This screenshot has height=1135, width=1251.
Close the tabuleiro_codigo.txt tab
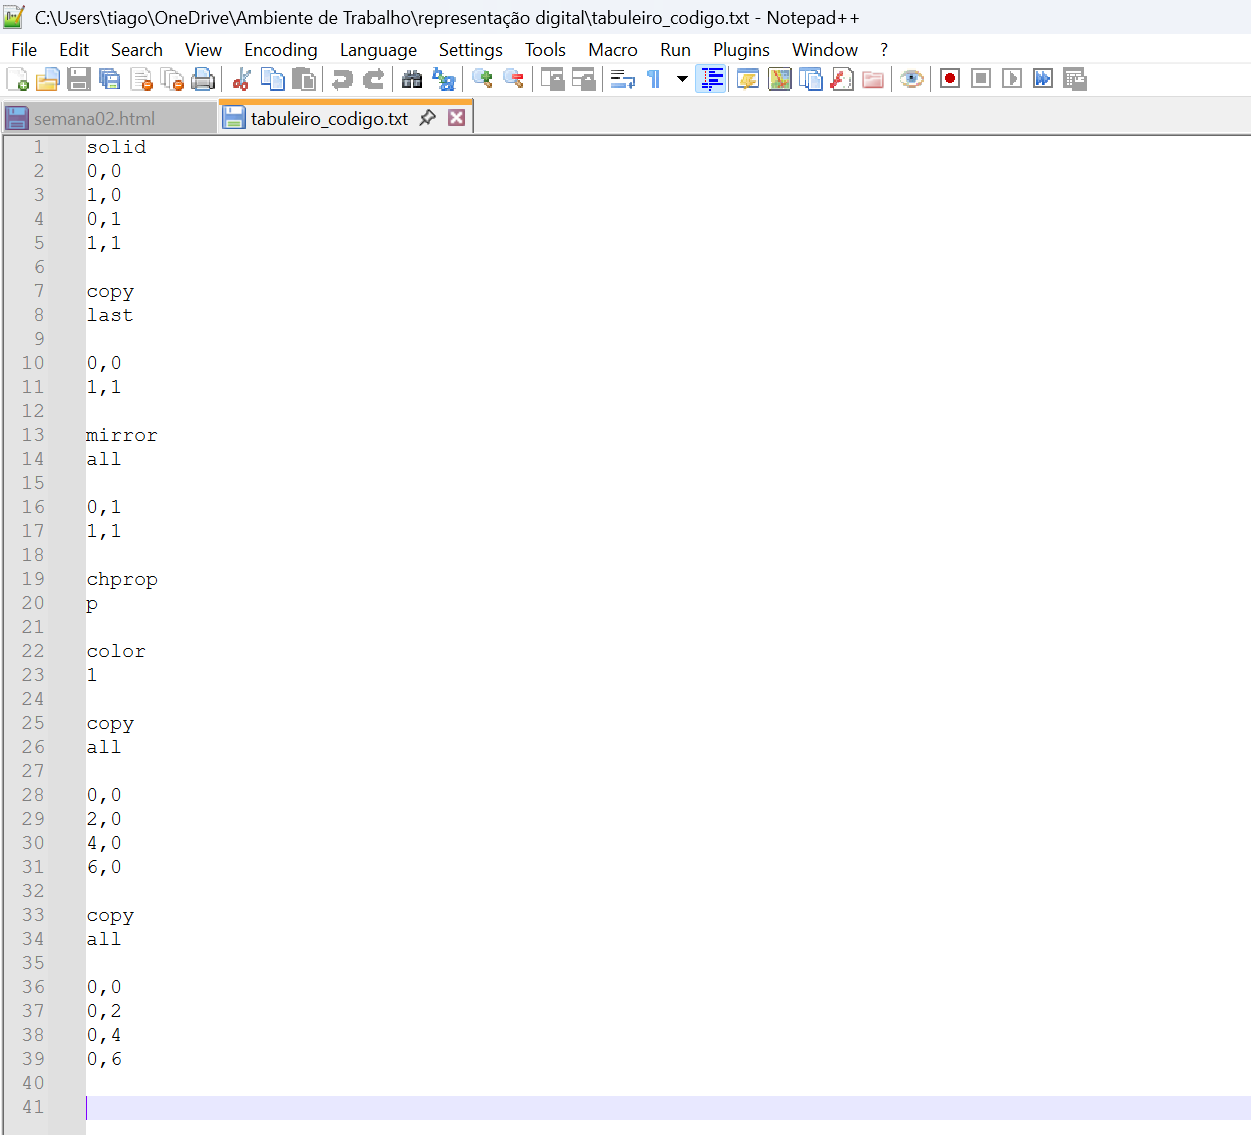pos(457,118)
